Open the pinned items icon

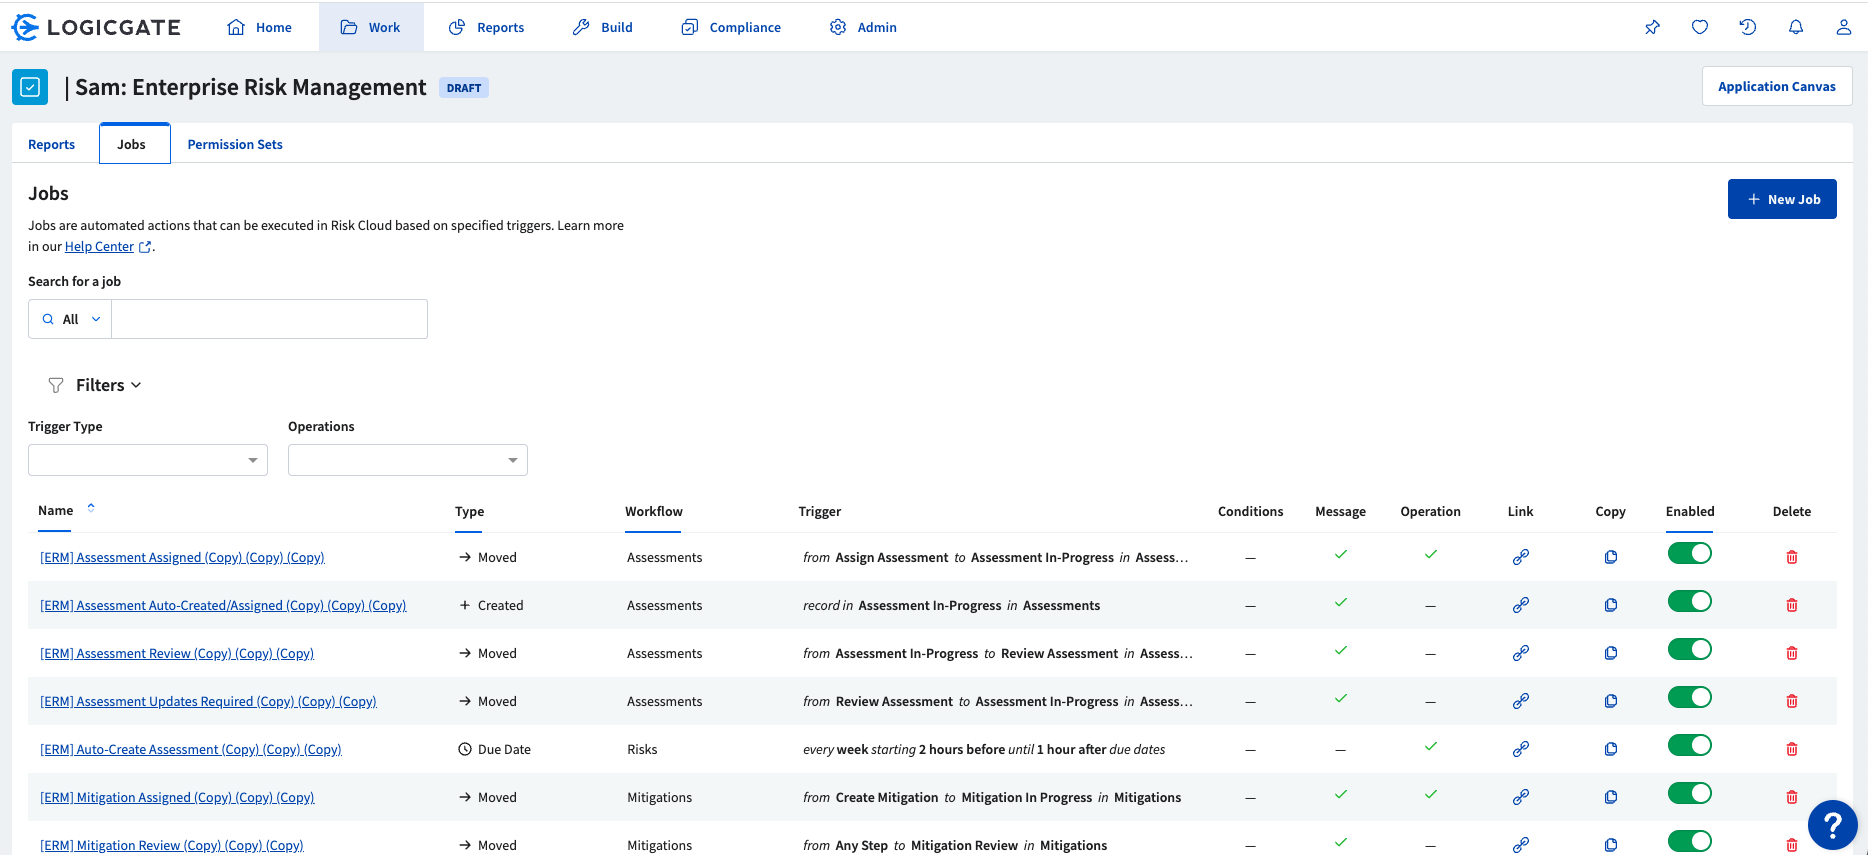[1652, 27]
